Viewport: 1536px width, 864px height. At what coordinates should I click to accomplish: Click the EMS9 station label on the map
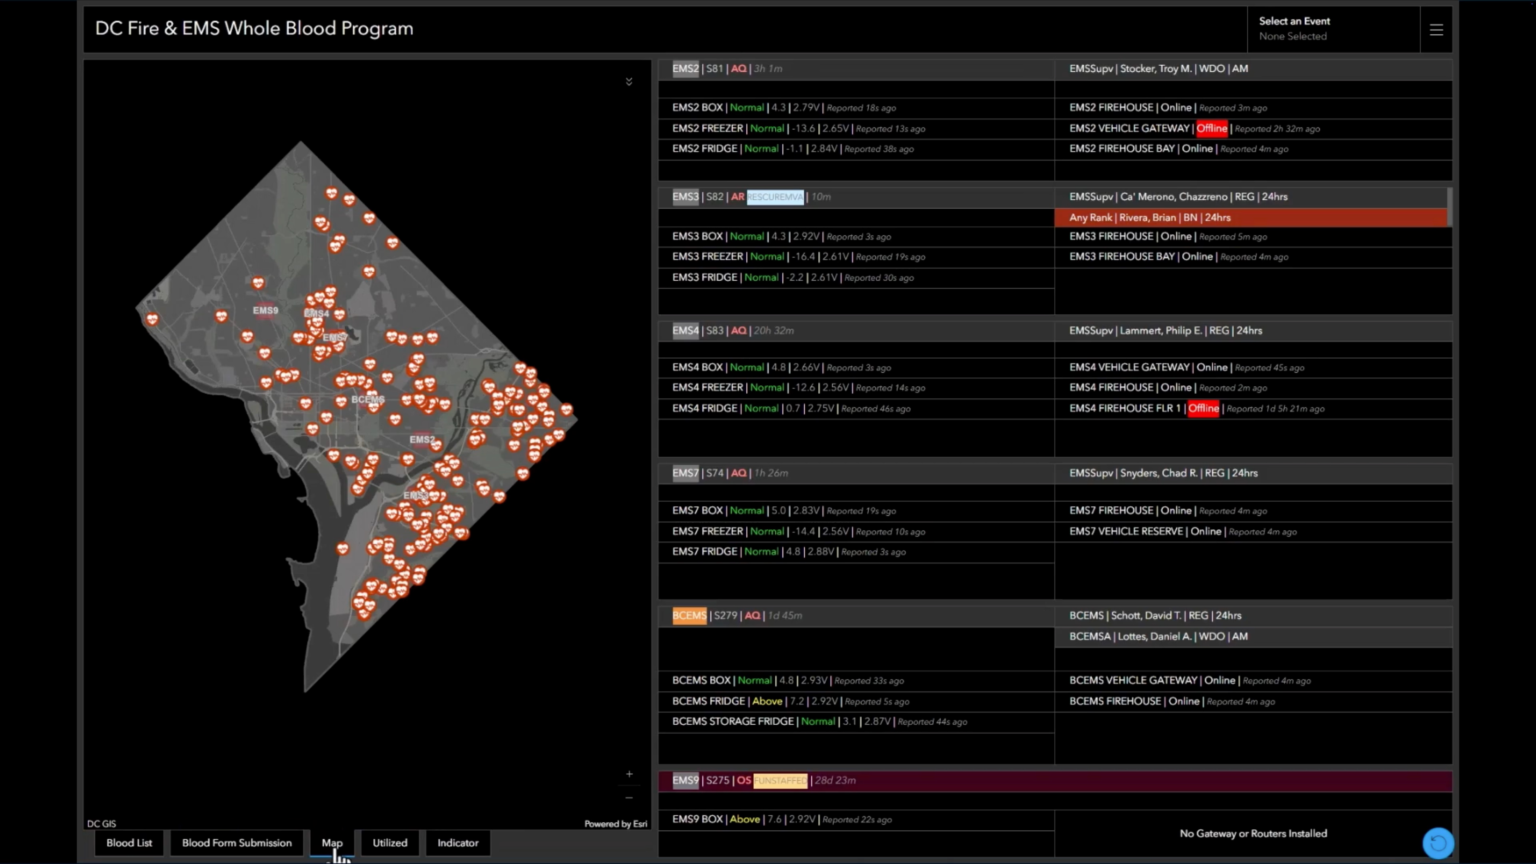coord(265,310)
